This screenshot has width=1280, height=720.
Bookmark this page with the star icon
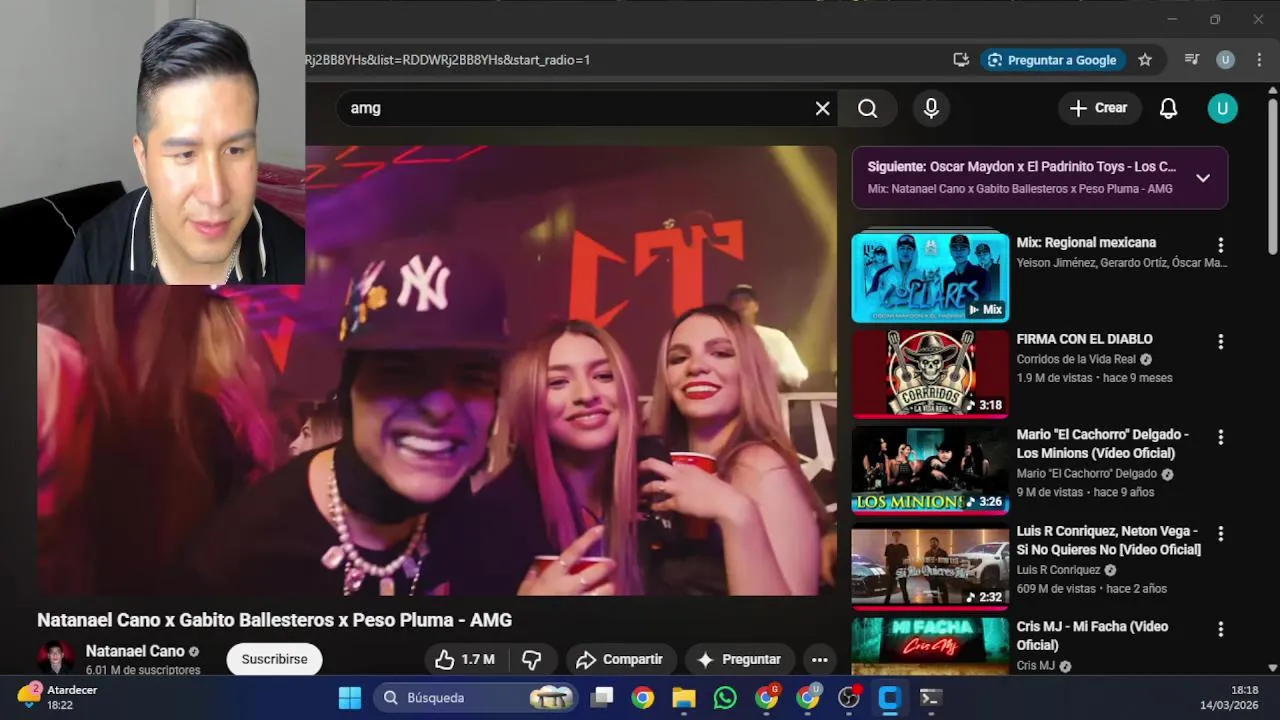coord(1145,60)
